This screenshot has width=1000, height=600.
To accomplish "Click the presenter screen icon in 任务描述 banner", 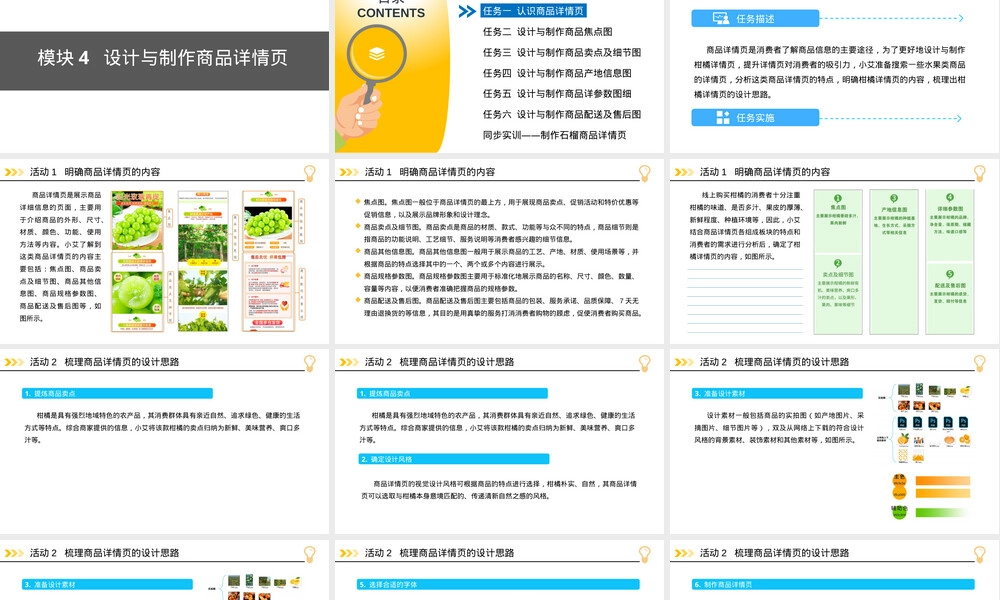I will click(x=721, y=18).
